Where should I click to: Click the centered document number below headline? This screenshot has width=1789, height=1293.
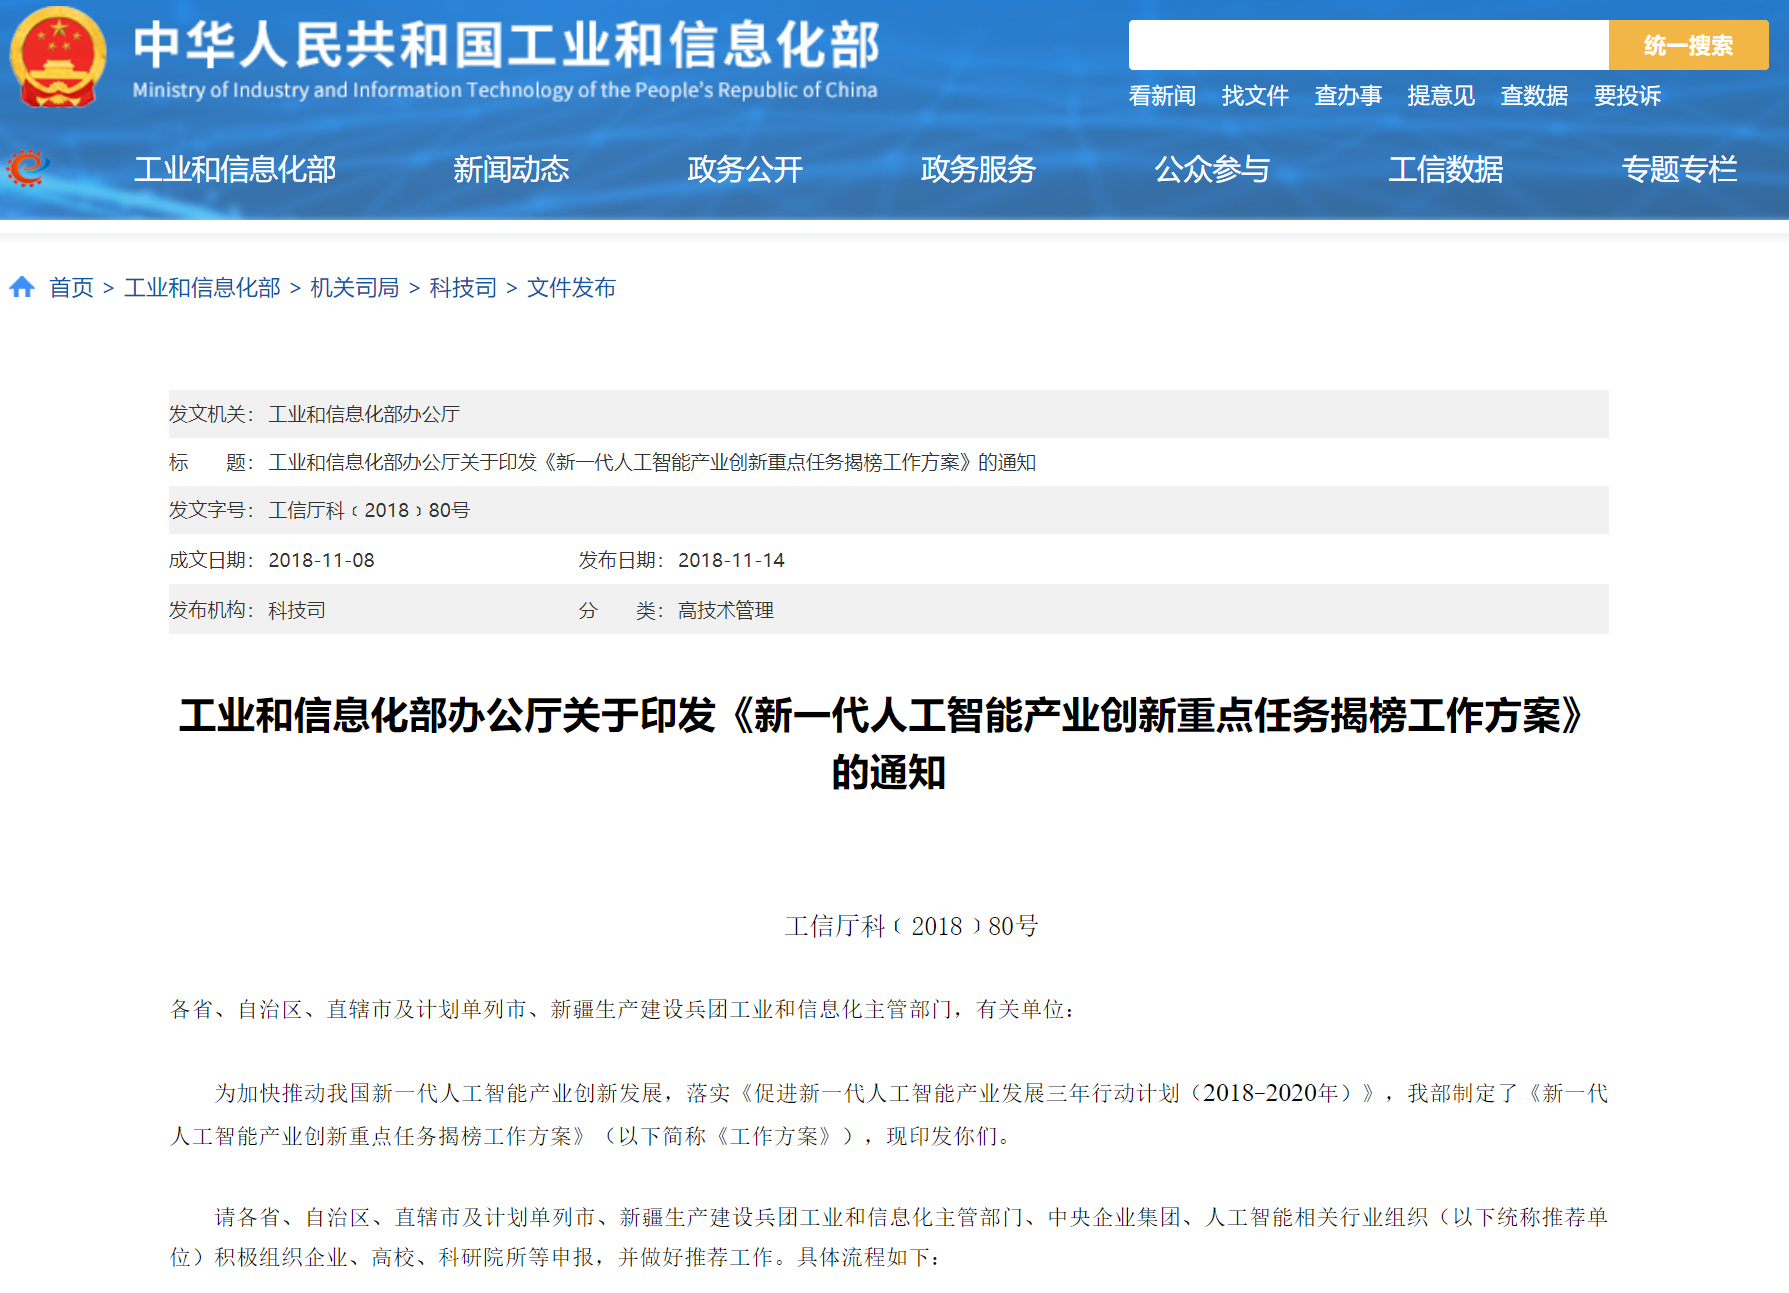point(911,926)
